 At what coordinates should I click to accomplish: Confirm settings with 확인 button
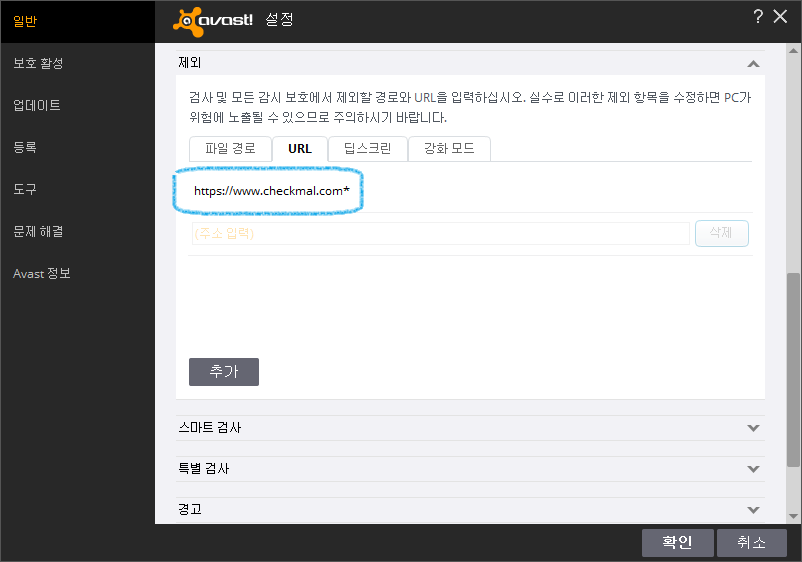[677, 543]
